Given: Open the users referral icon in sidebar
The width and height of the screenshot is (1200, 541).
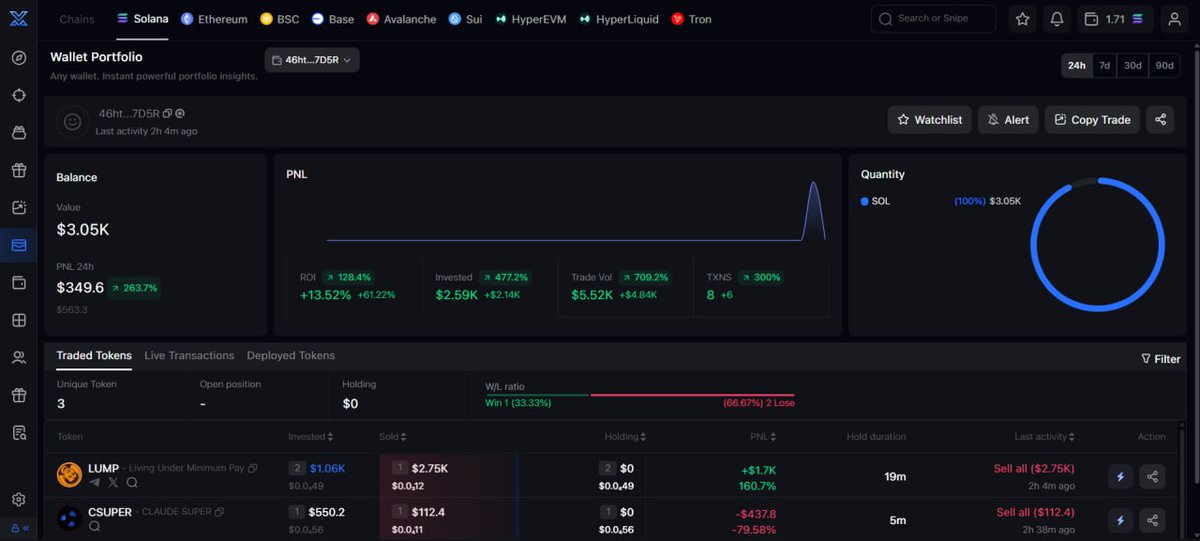Looking at the screenshot, I should click(x=19, y=357).
